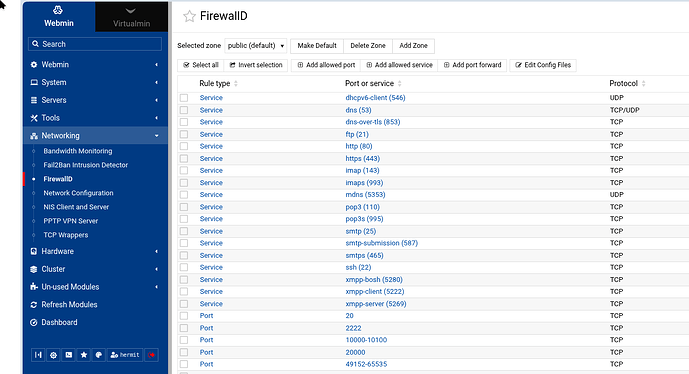Click the theme configuration palette icon
The height and width of the screenshot is (374, 689).
[x=99, y=355]
